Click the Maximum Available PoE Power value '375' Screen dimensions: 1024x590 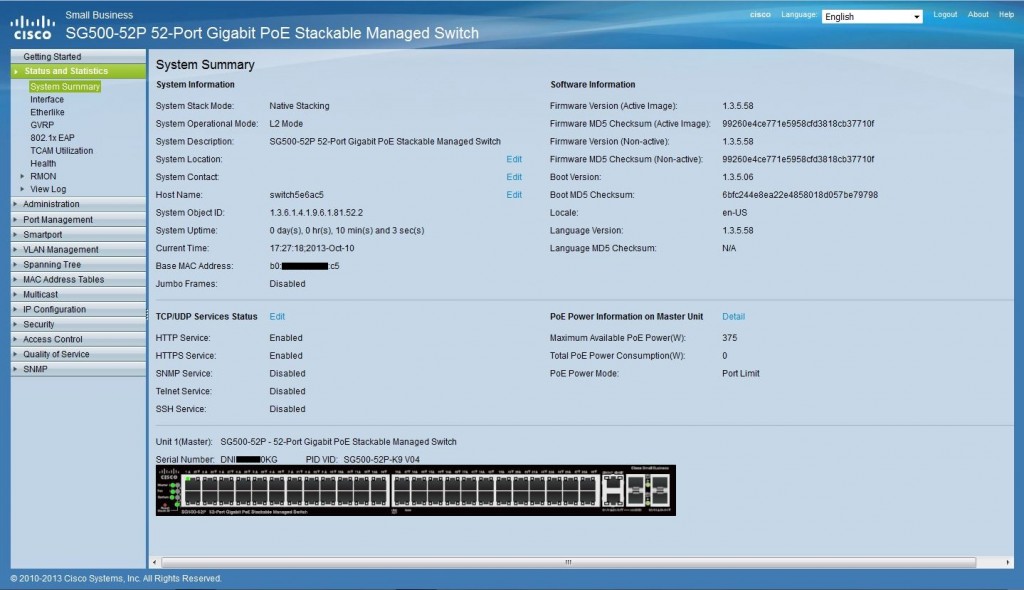[729, 338]
